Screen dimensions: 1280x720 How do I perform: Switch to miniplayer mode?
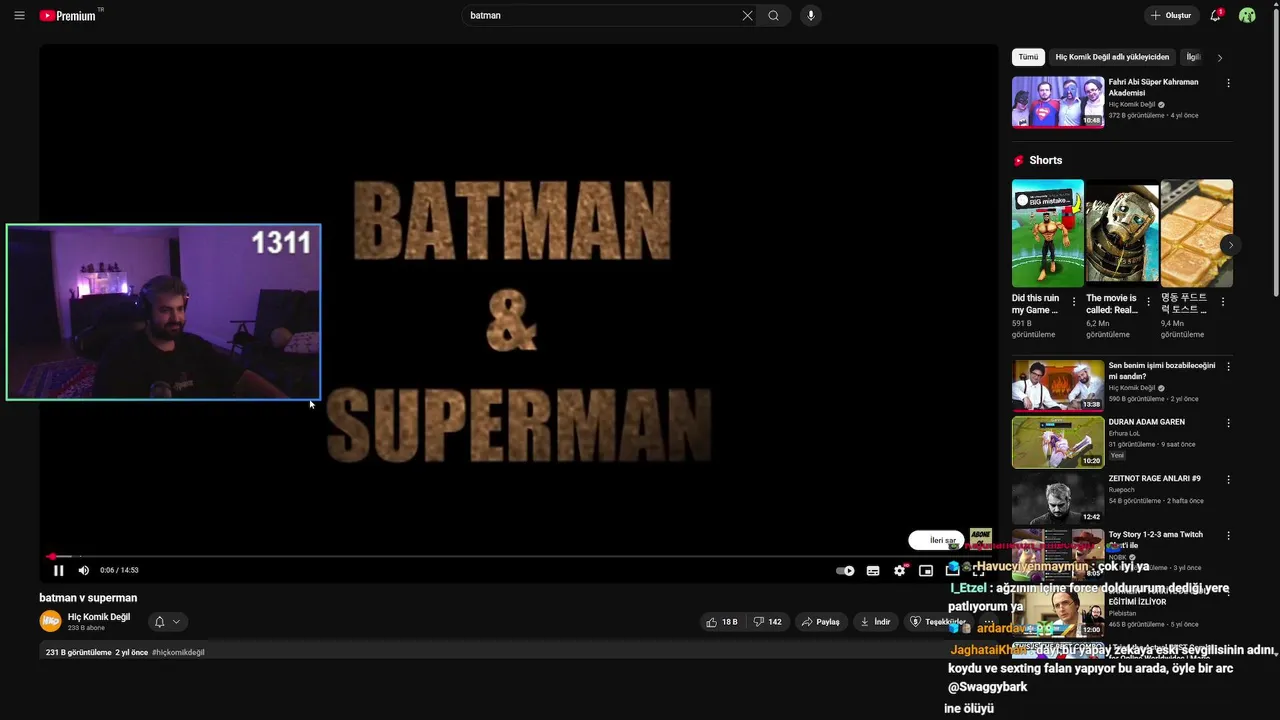[926, 570]
